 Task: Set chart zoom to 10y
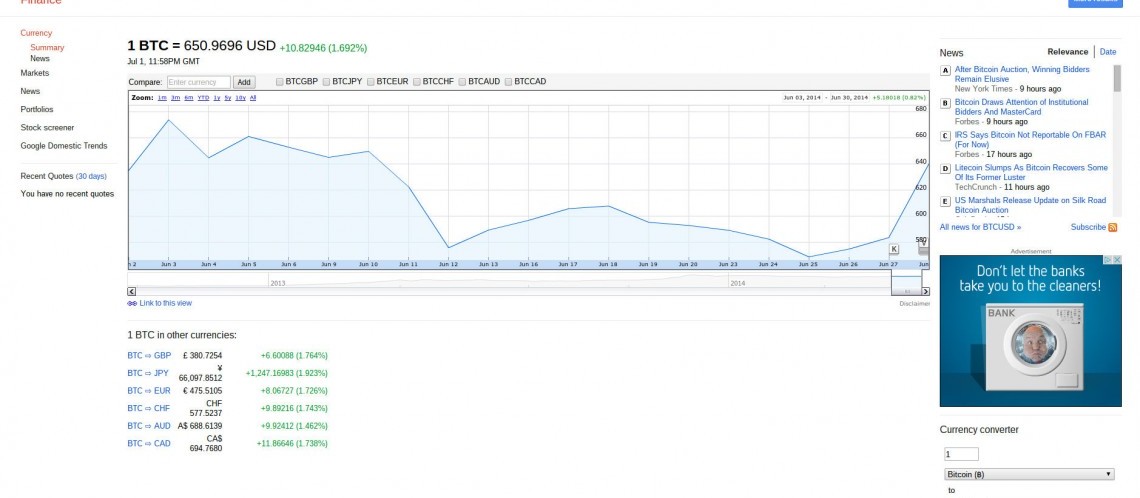pos(241,97)
